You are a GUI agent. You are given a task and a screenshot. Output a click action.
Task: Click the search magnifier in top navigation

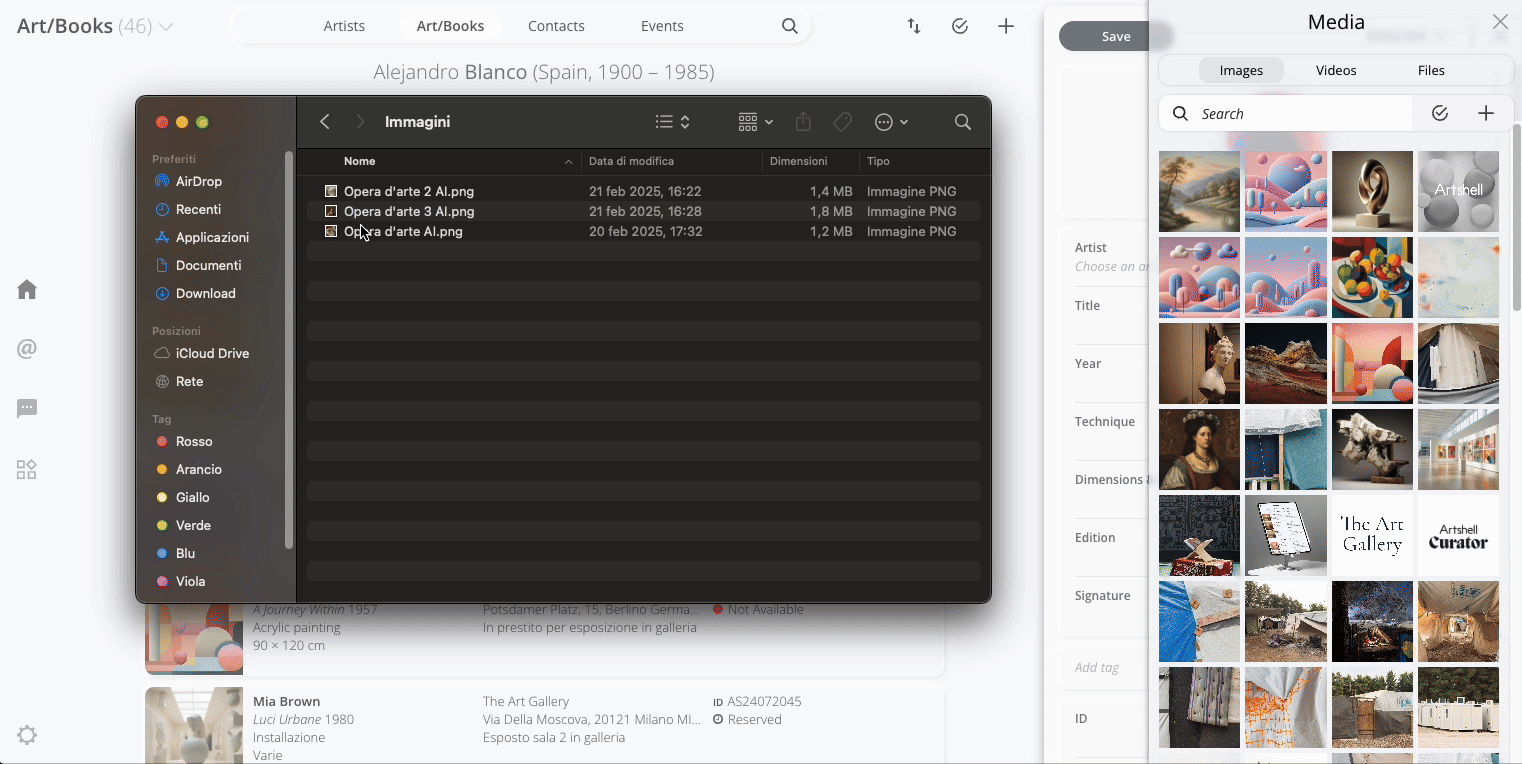790,27
